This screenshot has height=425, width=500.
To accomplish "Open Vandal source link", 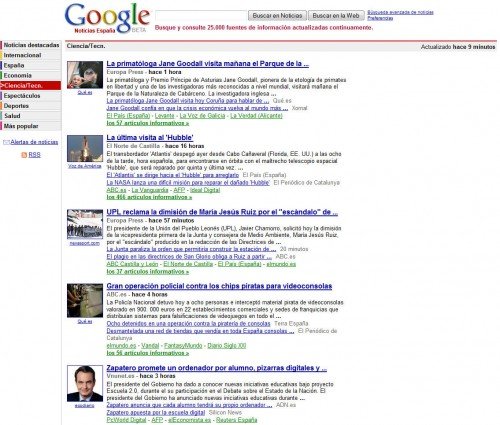I will pos(150,346).
